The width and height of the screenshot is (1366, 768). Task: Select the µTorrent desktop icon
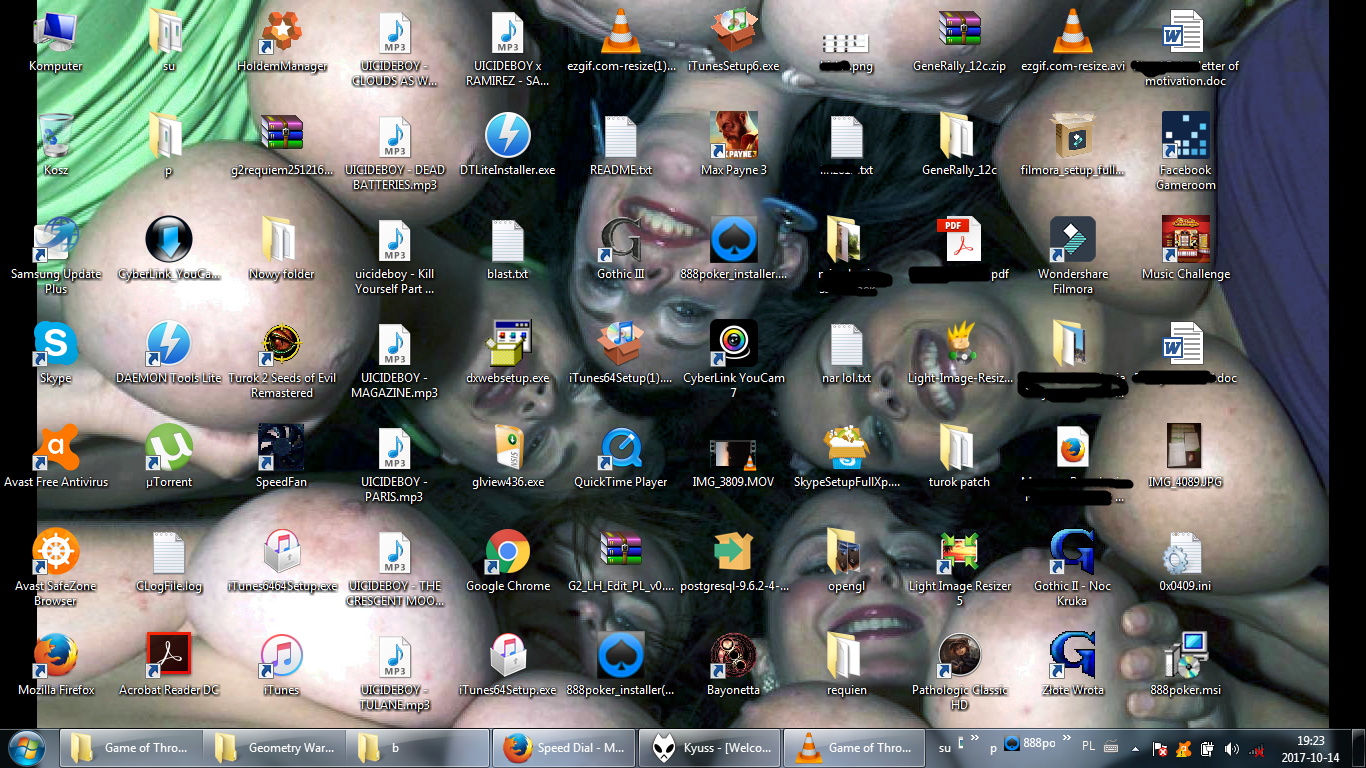coord(169,457)
